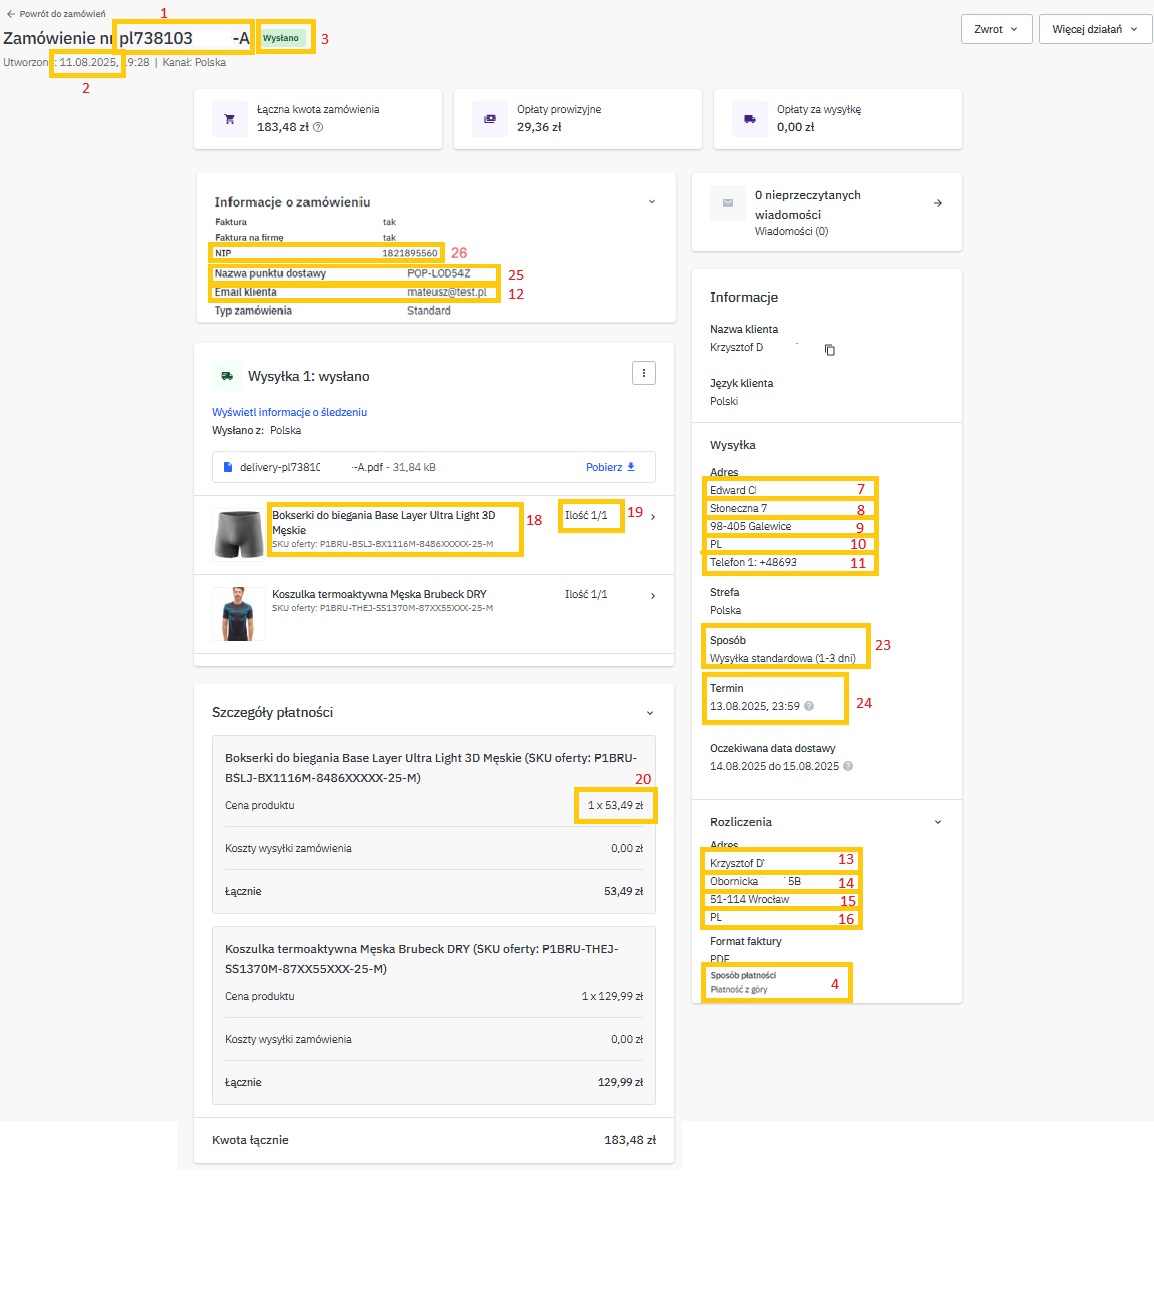Click Pobierz to download delivery PDF
The image size is (1154, 1296).
coord(604,467)
